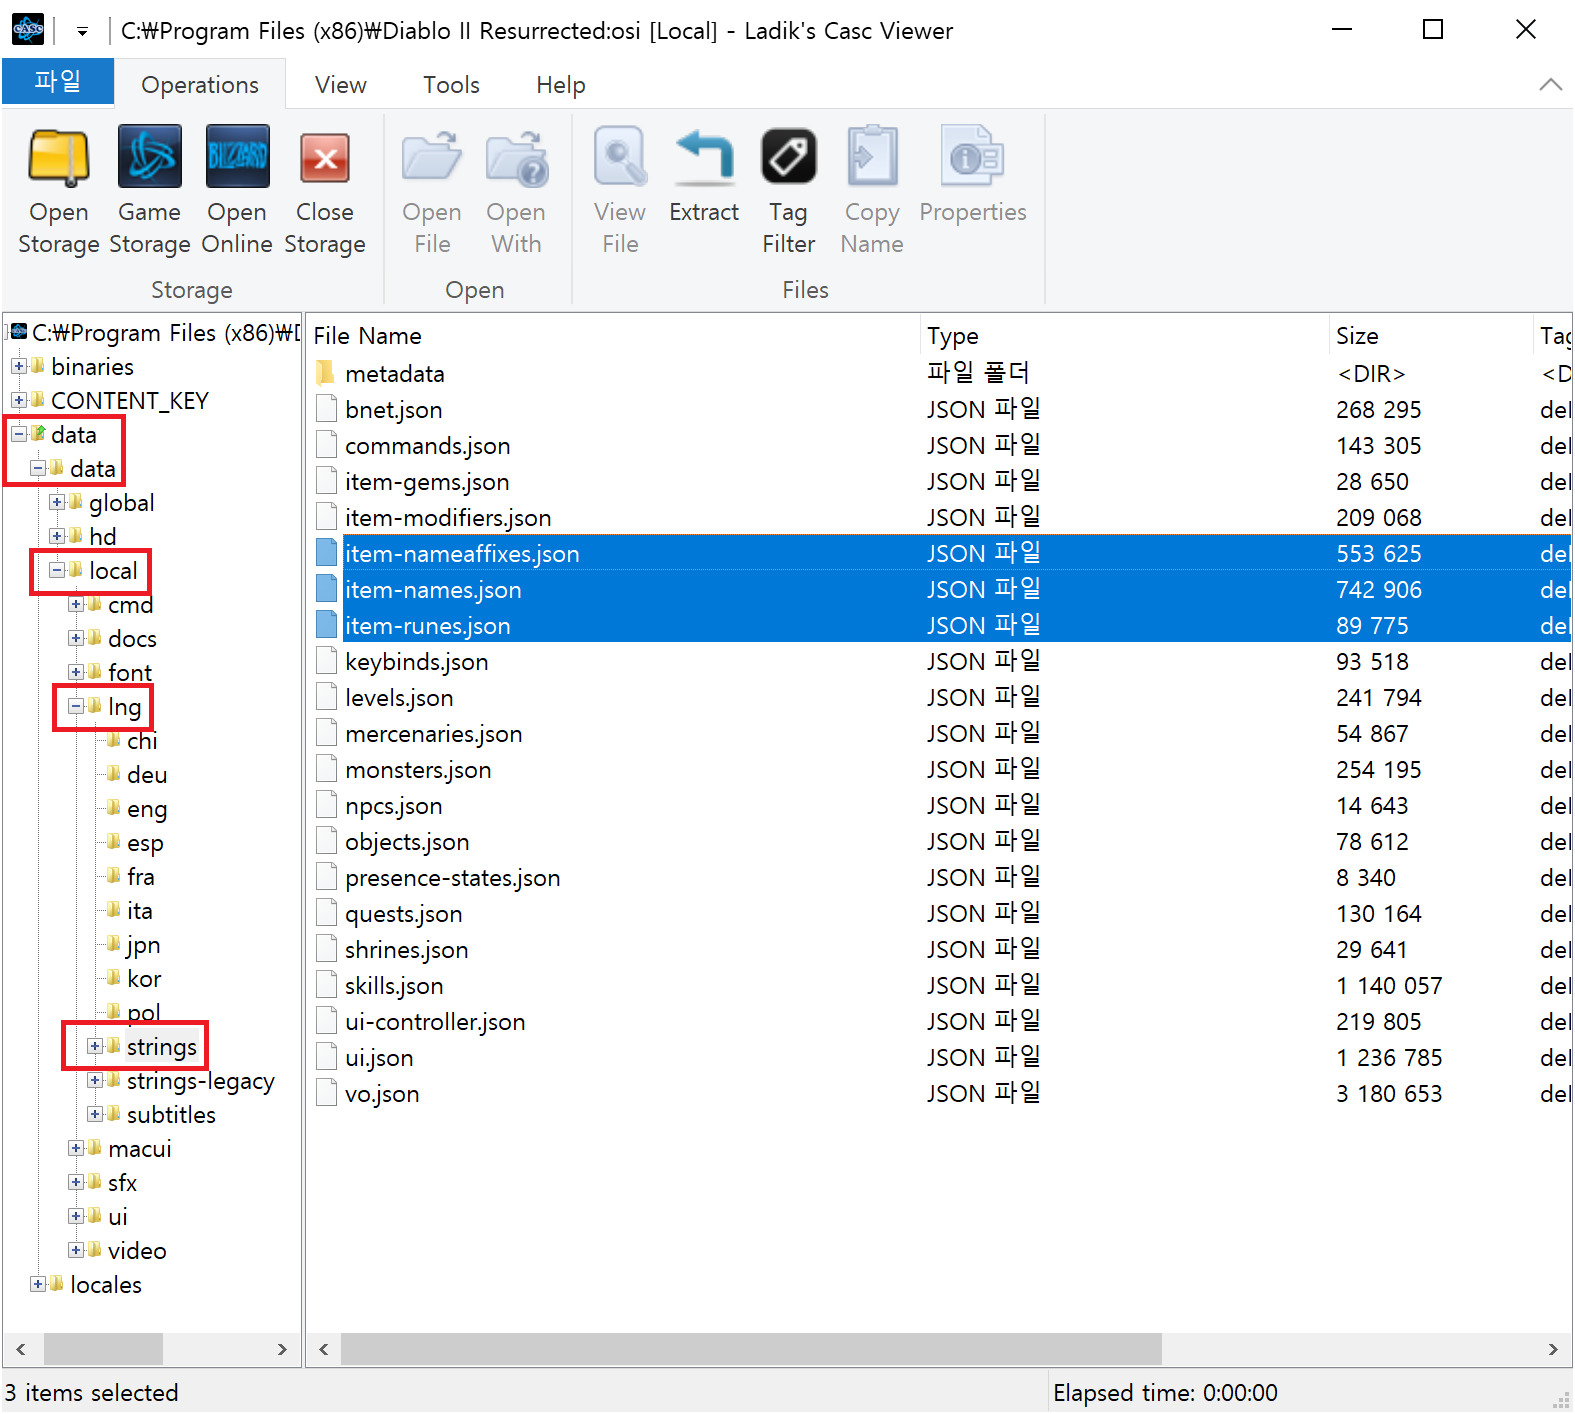Click the levels.json file icon
Viewport: 1575px width, 1414px height.
click(x=326, y=697)
